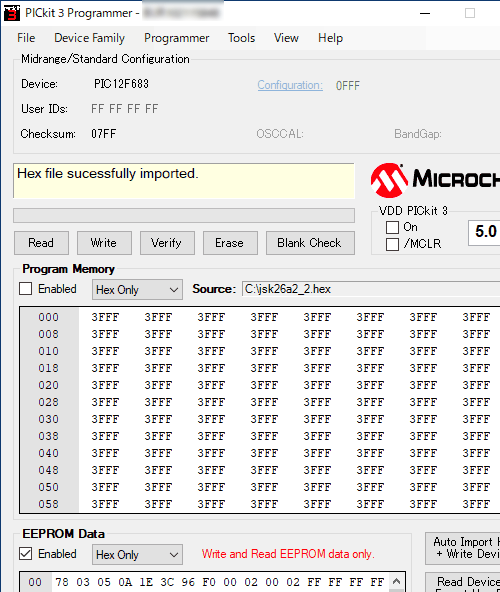Click program memory address 048
Viewport: 500px width, 592px height.
[49, 470]
